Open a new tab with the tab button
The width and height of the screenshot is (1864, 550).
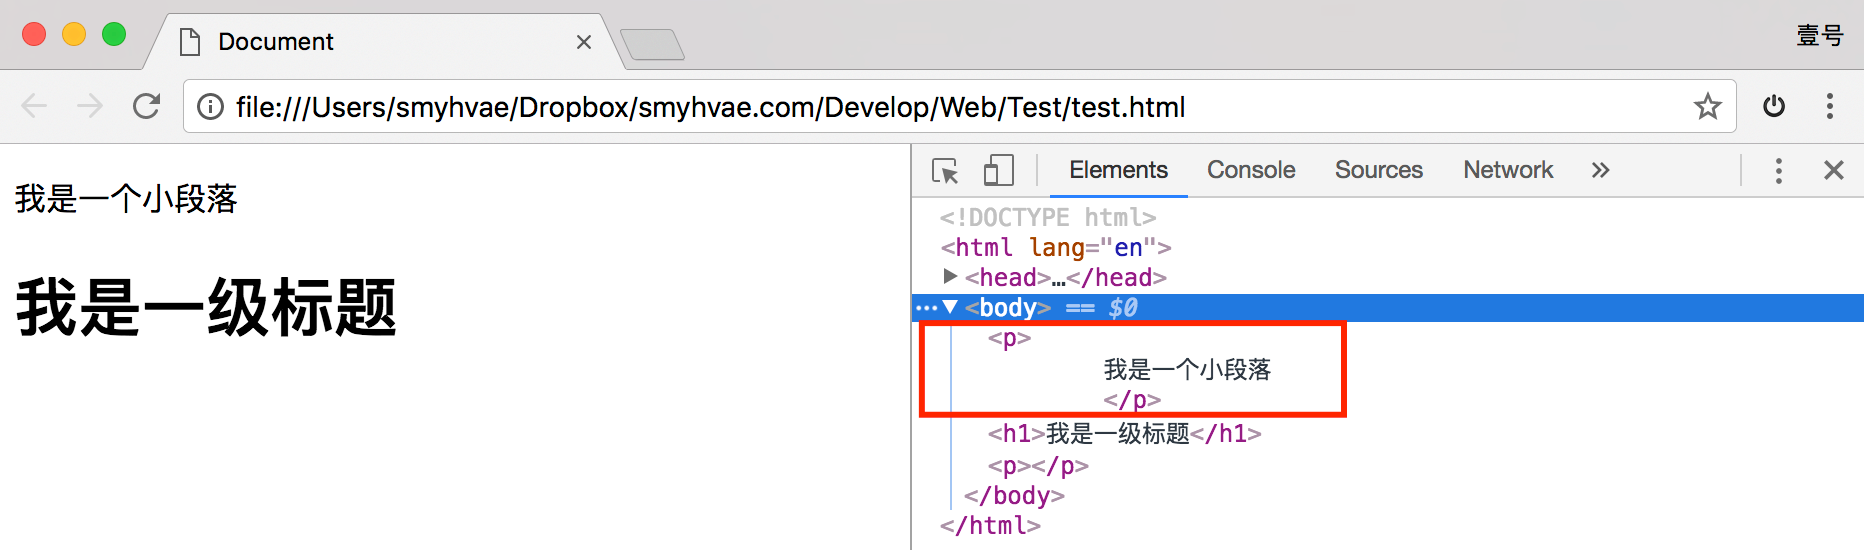(652, 44)
